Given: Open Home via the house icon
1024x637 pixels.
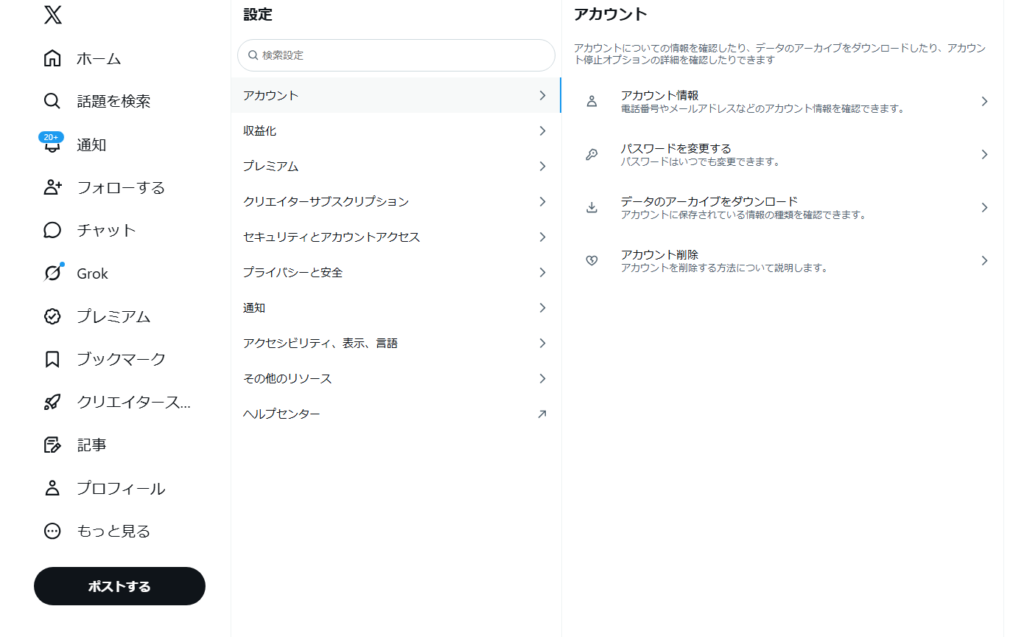Looking at the screenshot, I should click(x=53, y=59).
